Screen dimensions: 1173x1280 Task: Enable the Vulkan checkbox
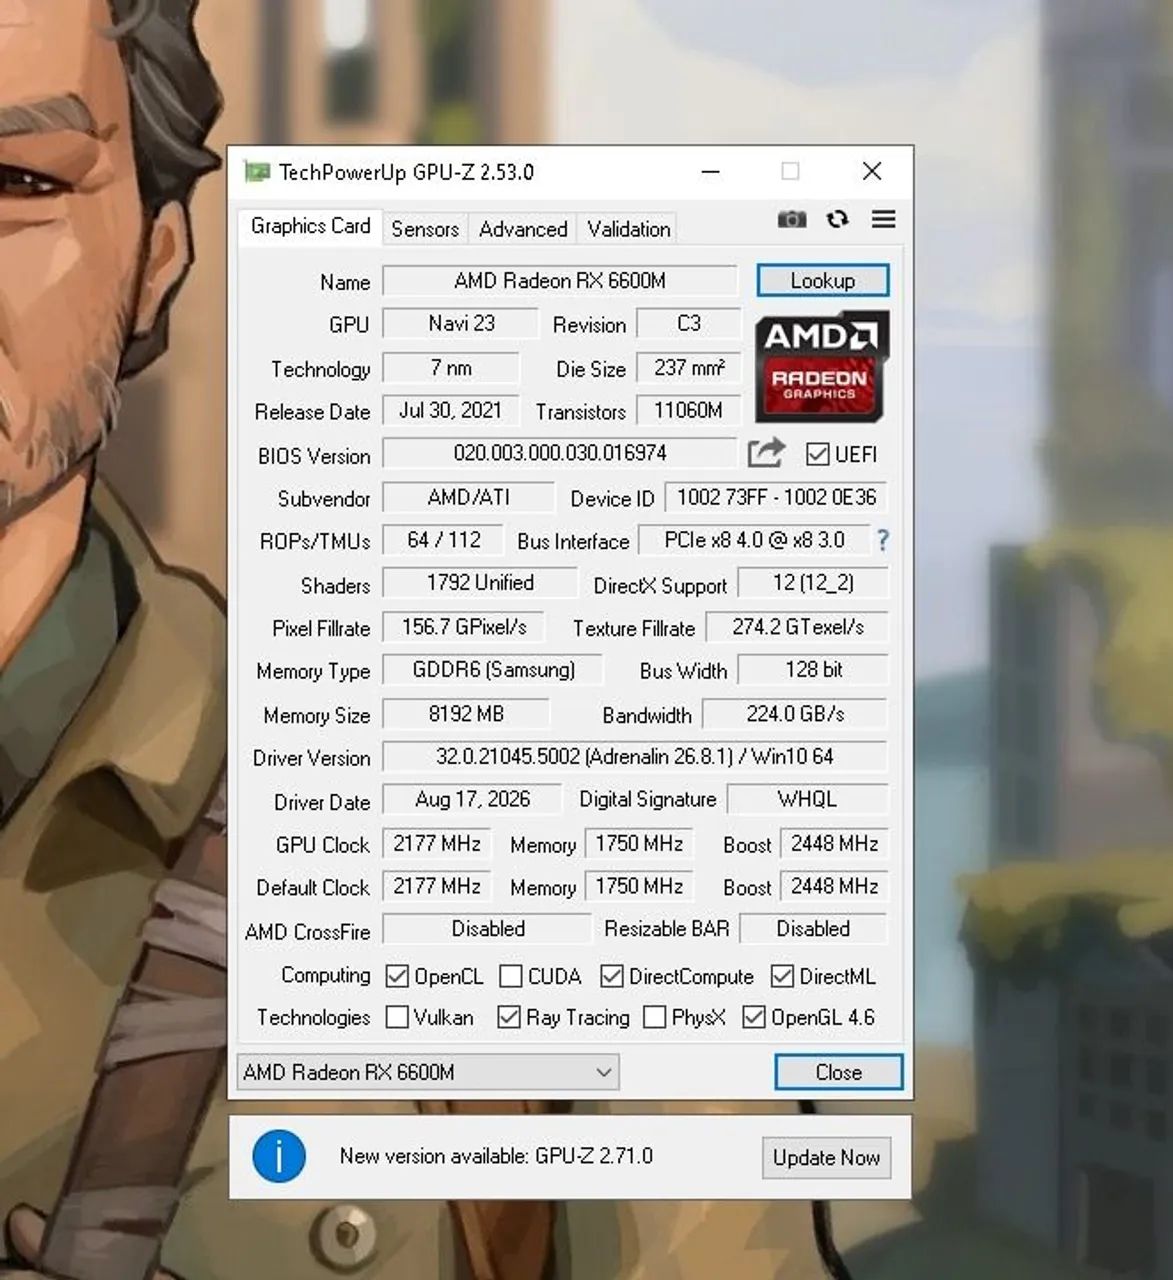[x=397, y=1017]
